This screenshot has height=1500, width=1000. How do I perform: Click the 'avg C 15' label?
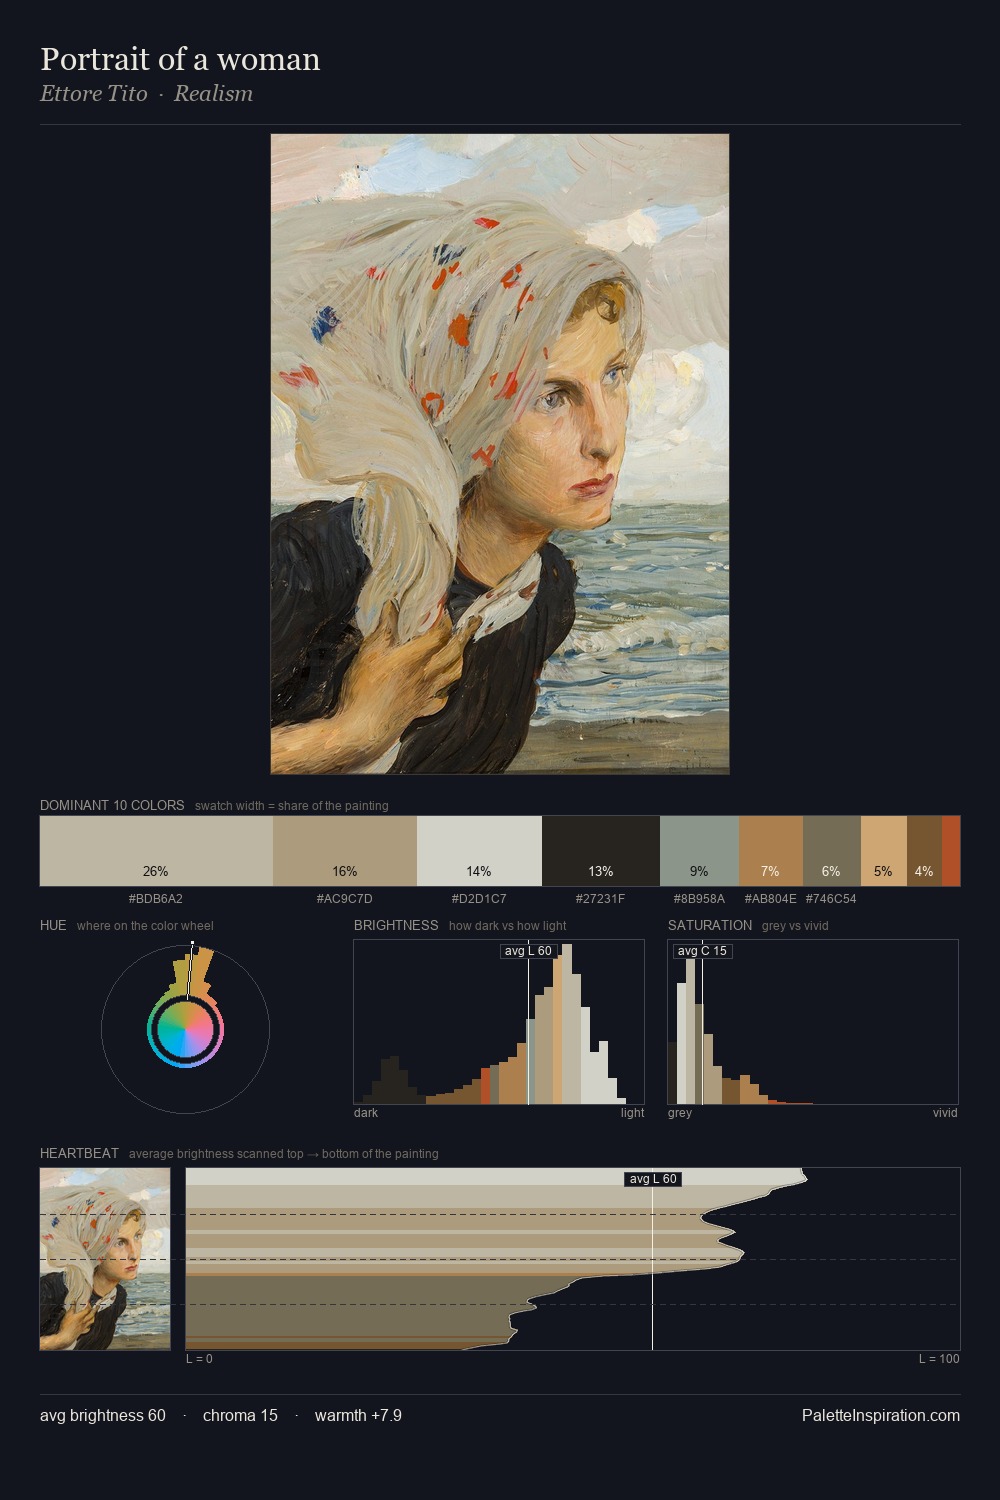click(x=702, y=951)
